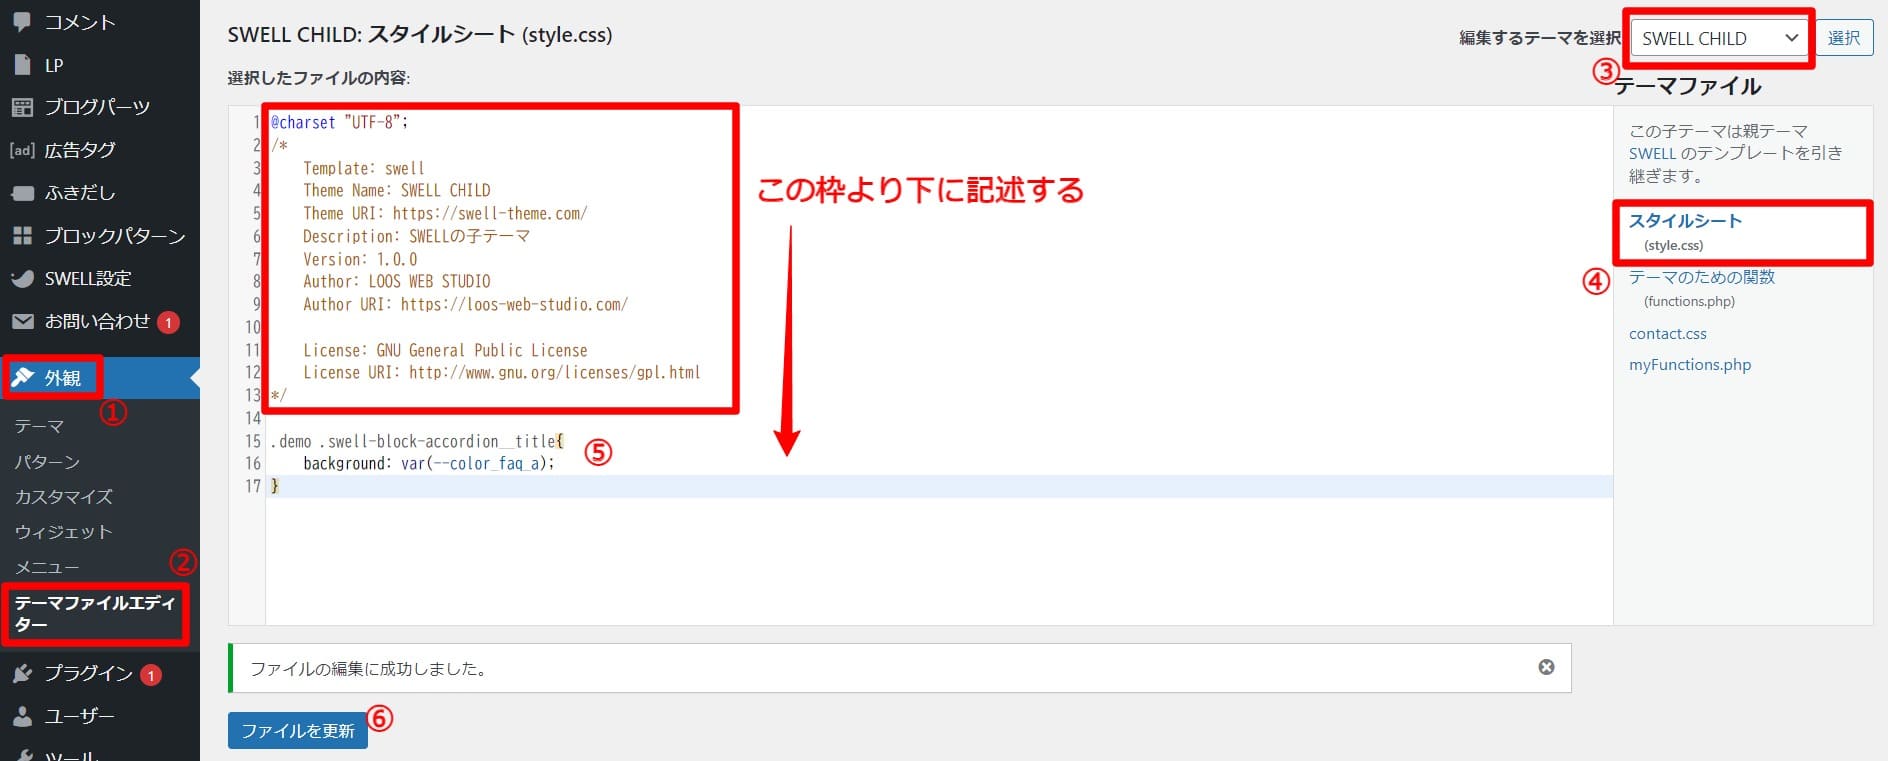Click the 外観 paintbrush icon
This screenshot has height=761, width=1888.
pyautogui.click(x=22, y=378)
